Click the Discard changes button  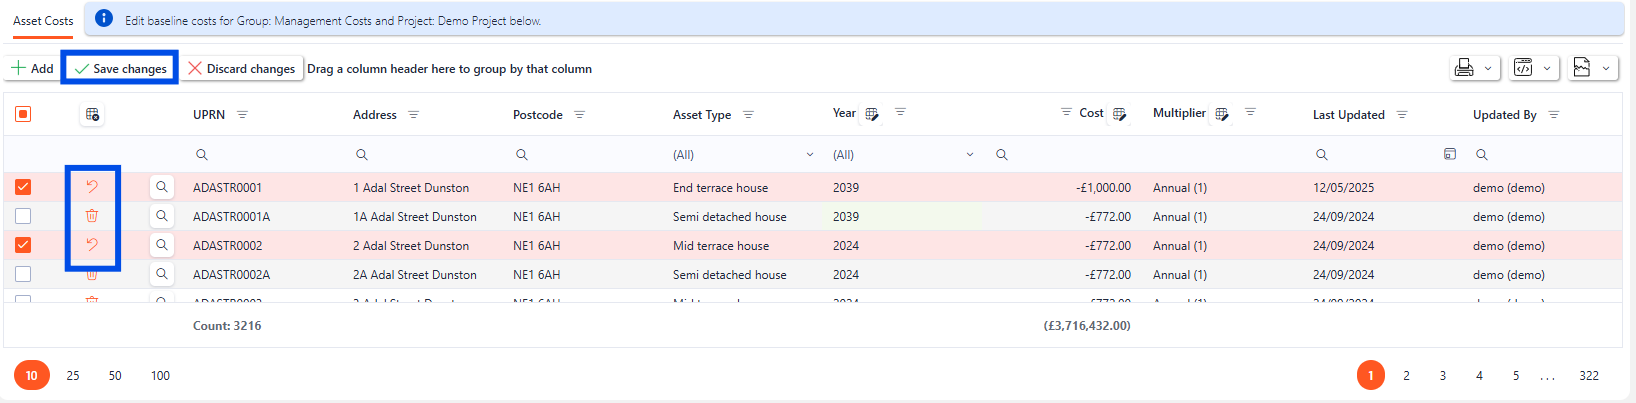(242, 68)
